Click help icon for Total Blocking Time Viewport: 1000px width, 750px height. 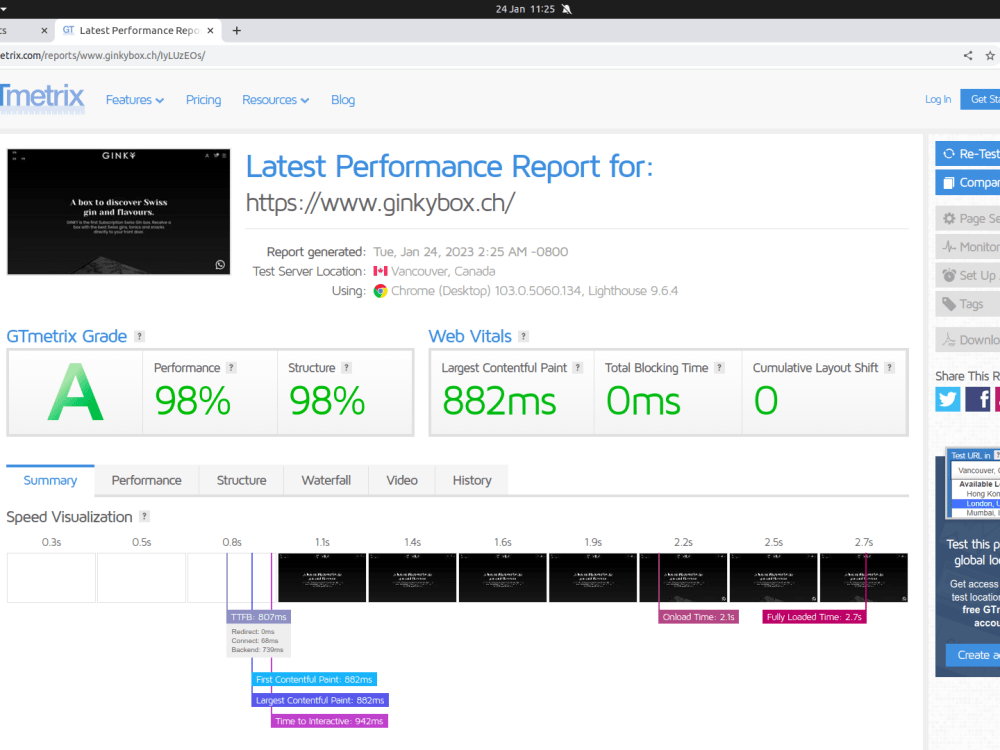[x=719, y=367]
